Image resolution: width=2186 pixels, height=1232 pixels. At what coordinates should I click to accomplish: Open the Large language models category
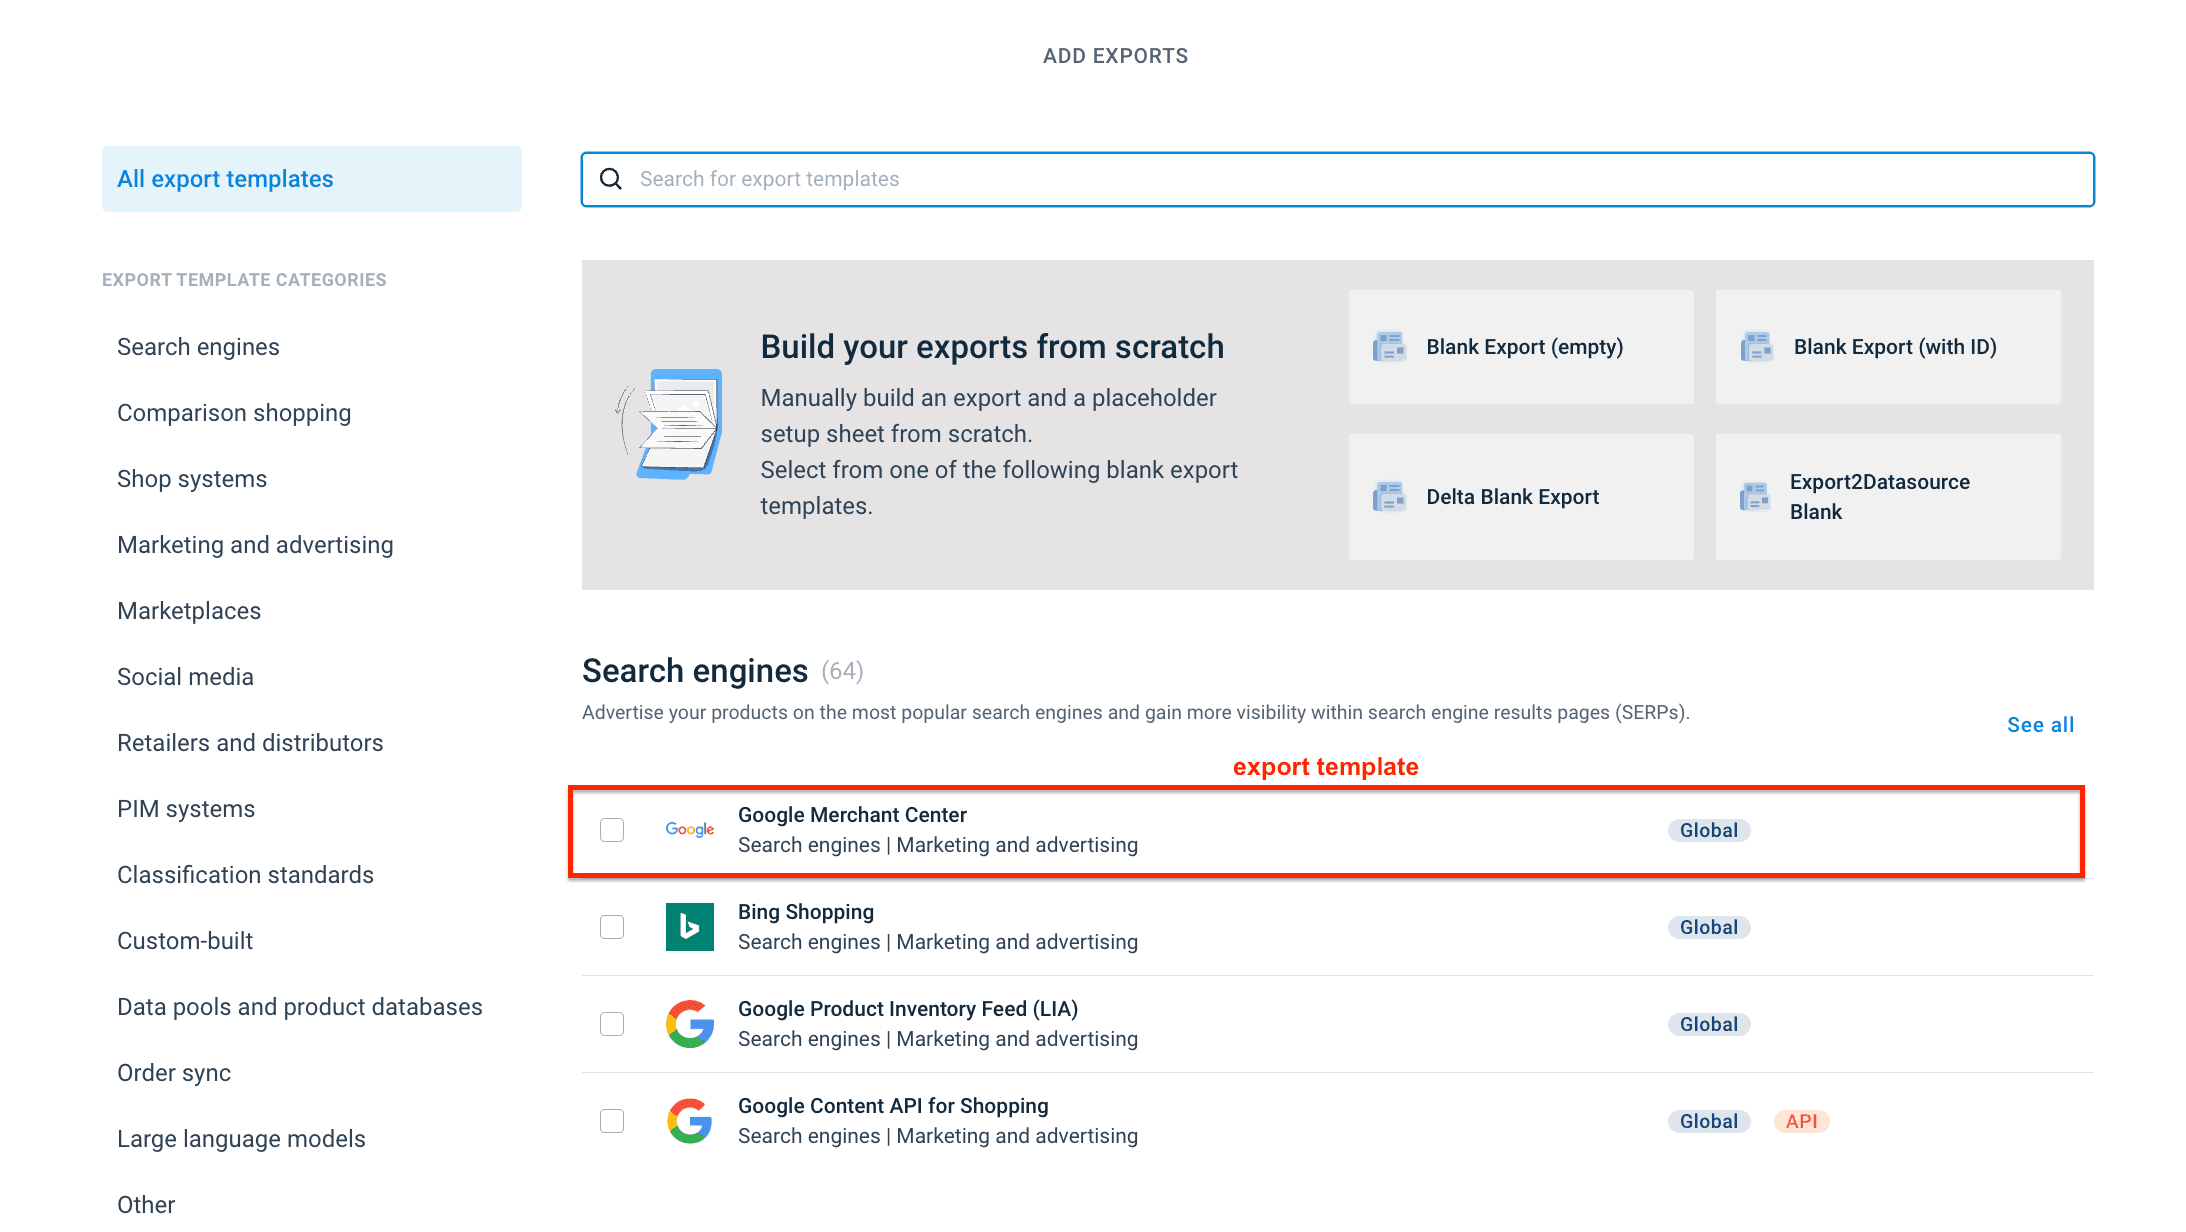pos(241,1139)
